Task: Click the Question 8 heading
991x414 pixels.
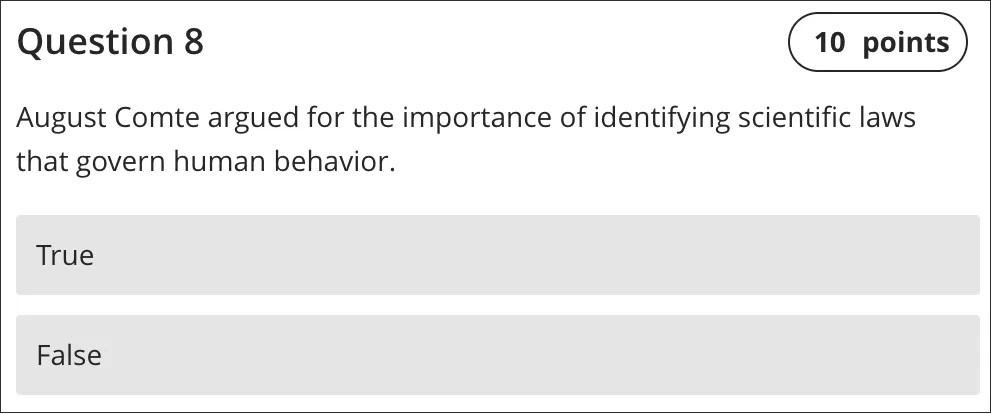Action: pos(110,42)
